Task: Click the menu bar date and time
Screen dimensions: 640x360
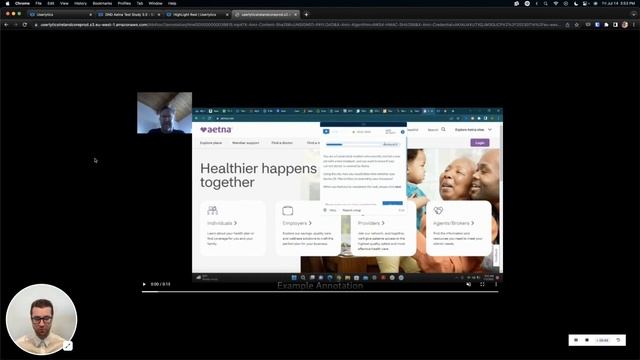Action: 618,3
